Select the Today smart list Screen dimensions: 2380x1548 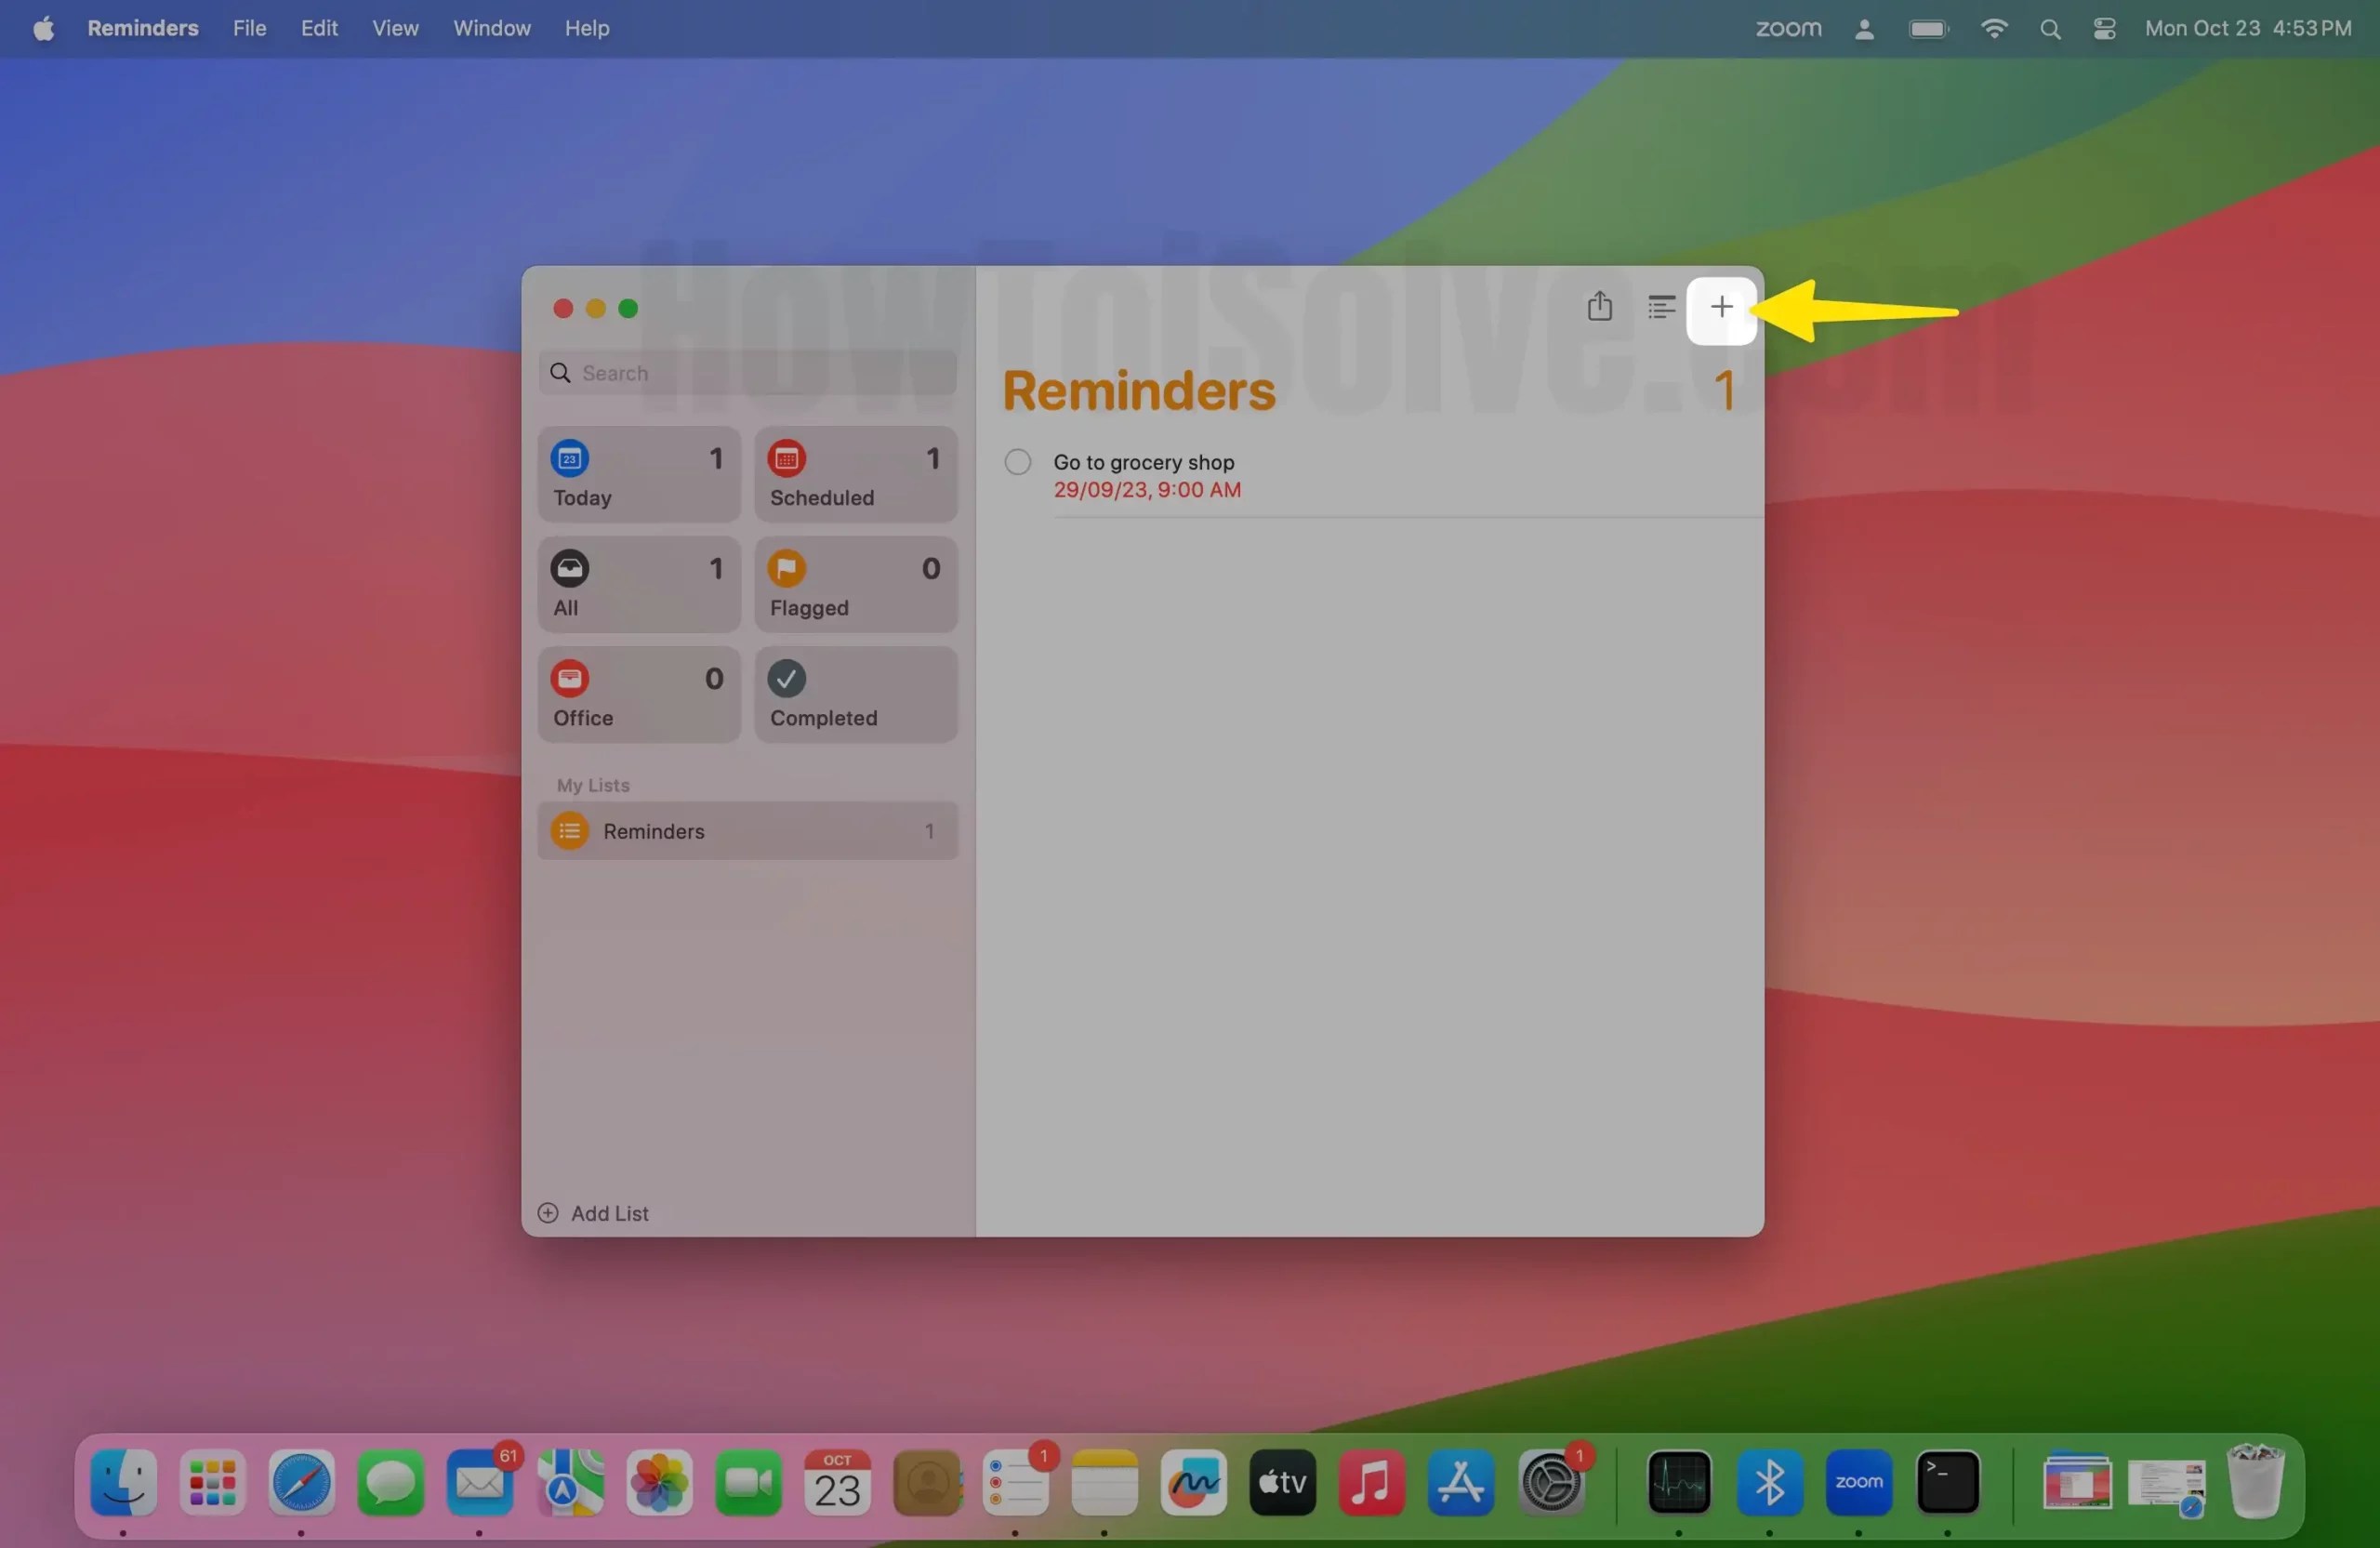[x=638, y=474]
